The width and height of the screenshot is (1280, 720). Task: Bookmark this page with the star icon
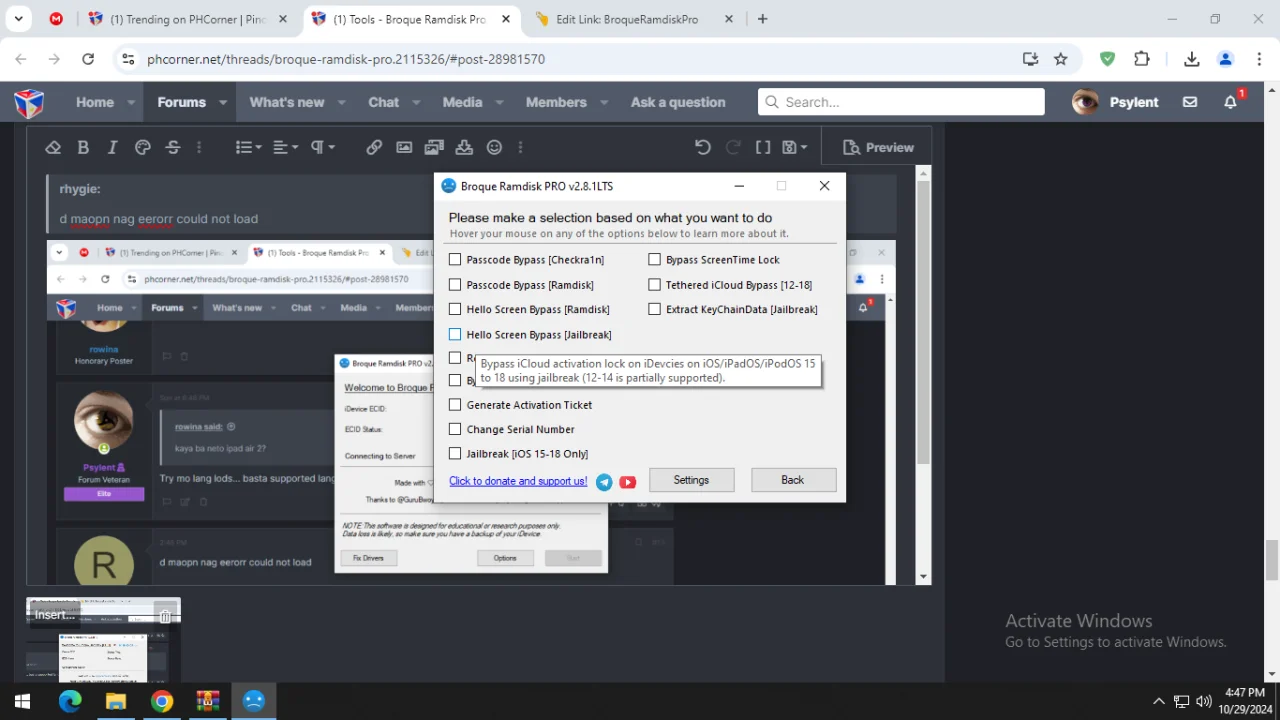1061,59
